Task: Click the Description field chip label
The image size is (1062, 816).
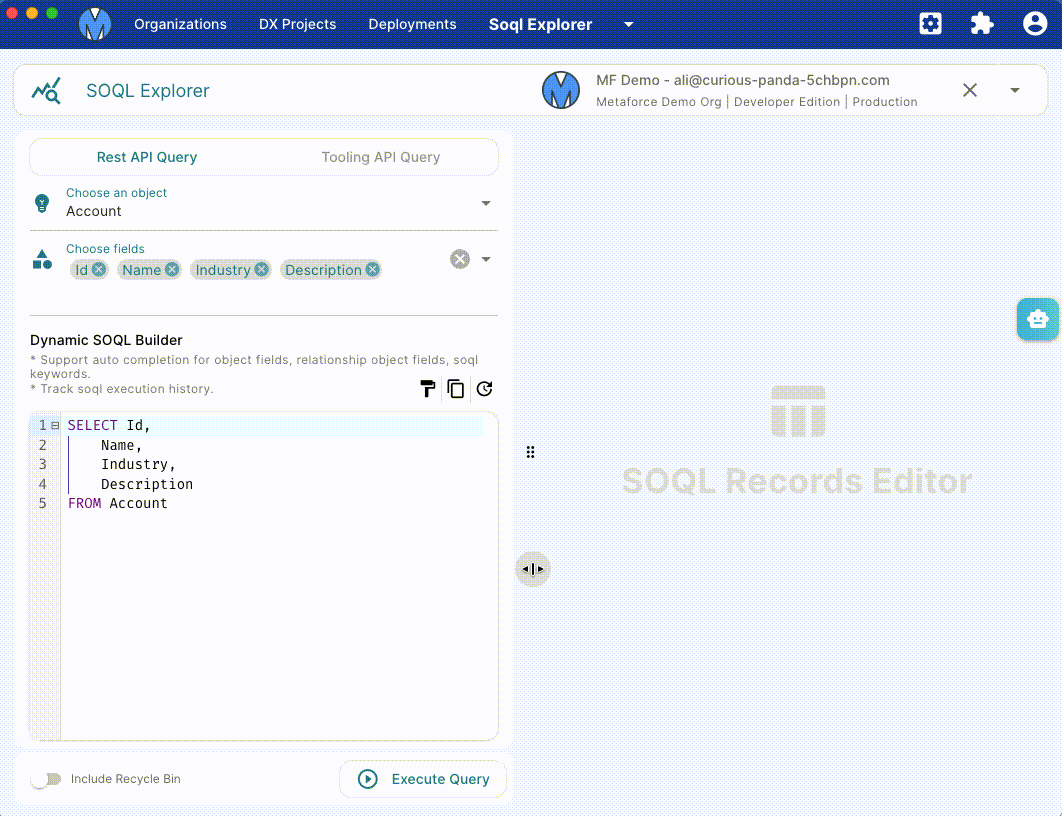Action: pyautogui.click(x=323, y=270)
